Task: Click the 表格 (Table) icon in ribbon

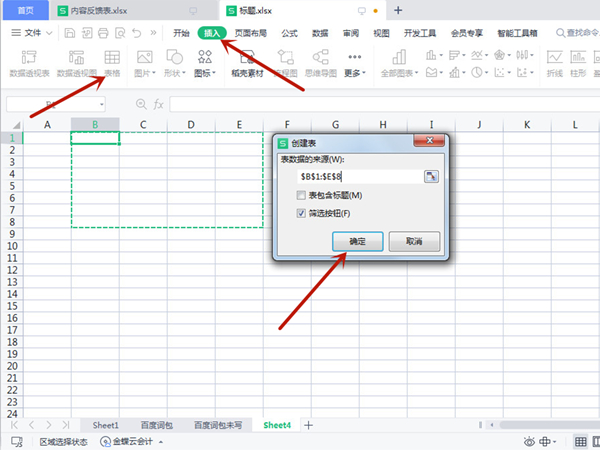Action: 112,63
